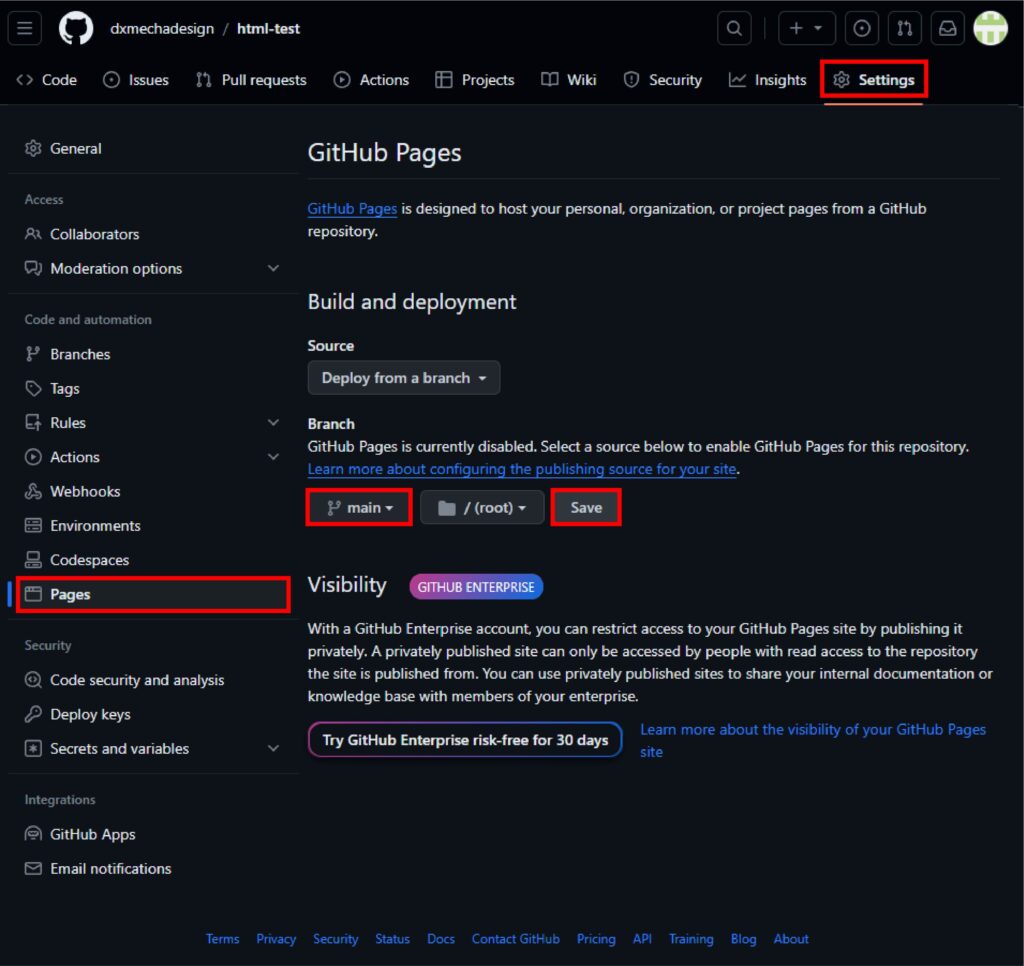
Task: Open Environments settings
Action: pyautogui.click(x=153, y=526)
